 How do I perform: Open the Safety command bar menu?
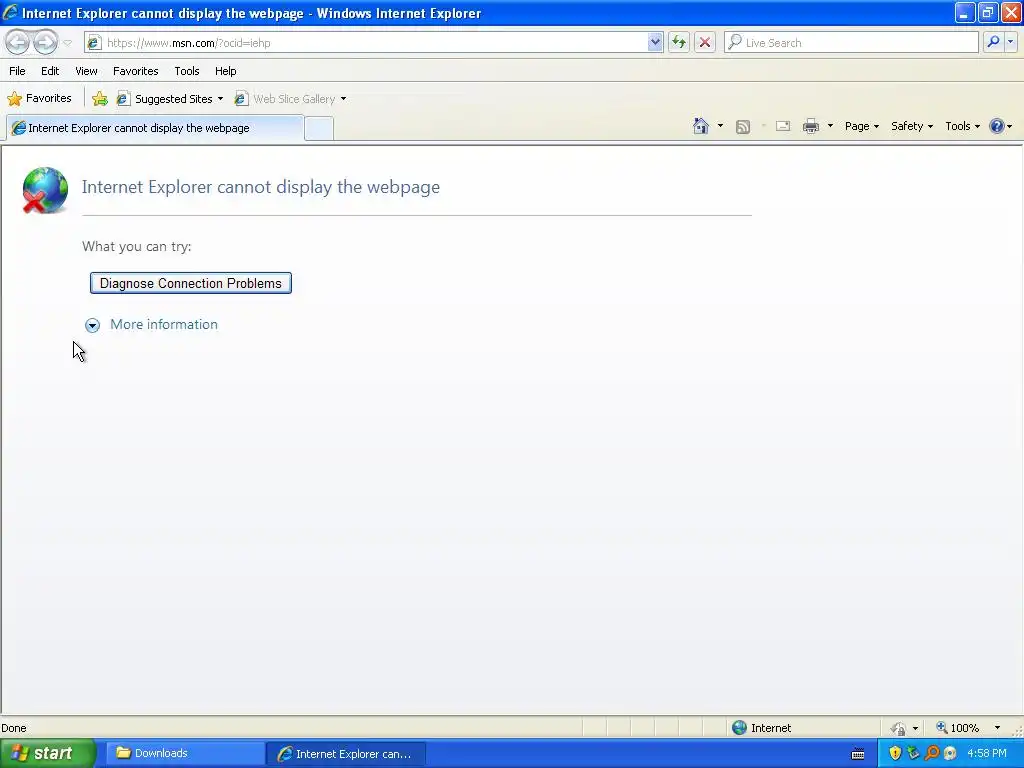912,126
